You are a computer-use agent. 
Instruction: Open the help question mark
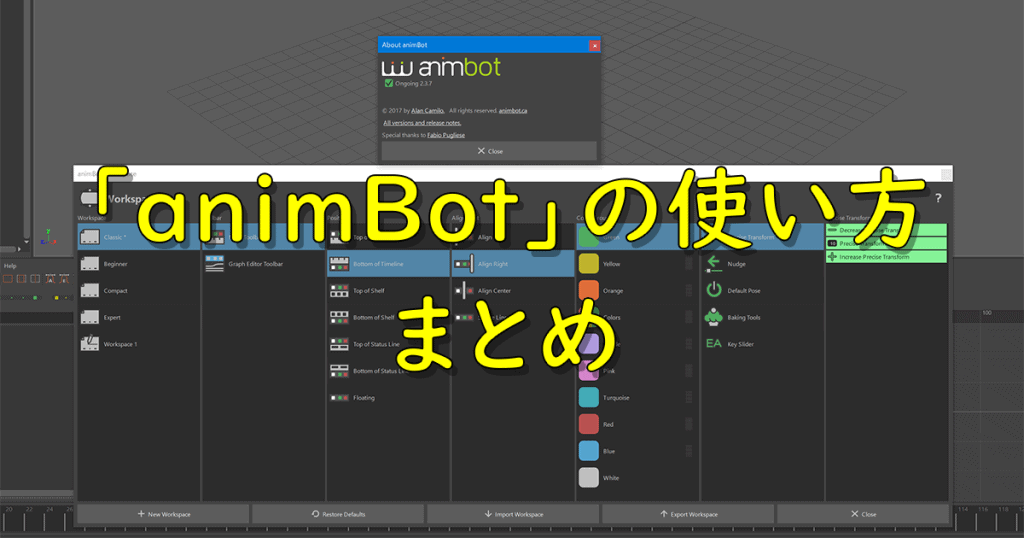[x=938, y=198]
